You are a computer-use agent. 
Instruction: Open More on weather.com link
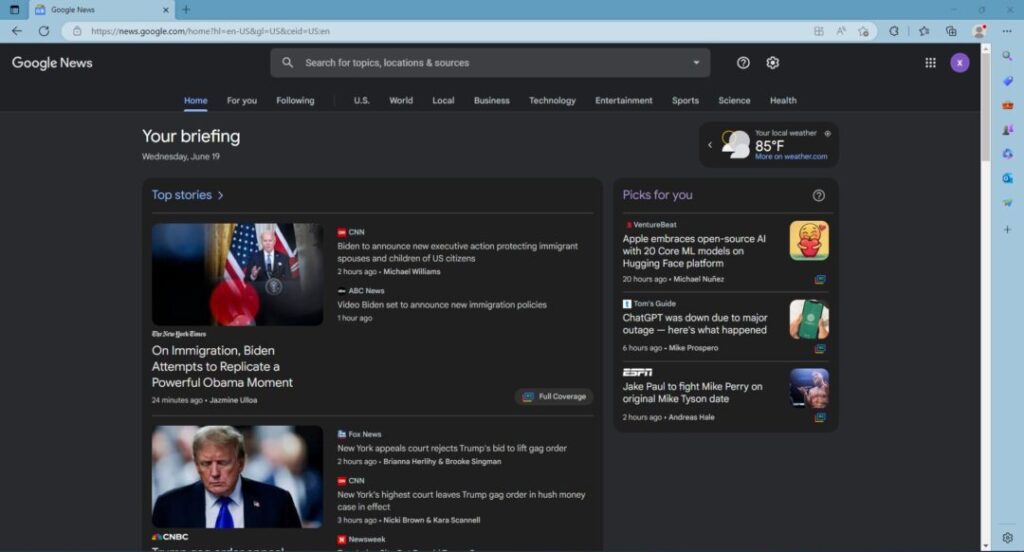tap(791, 157)
